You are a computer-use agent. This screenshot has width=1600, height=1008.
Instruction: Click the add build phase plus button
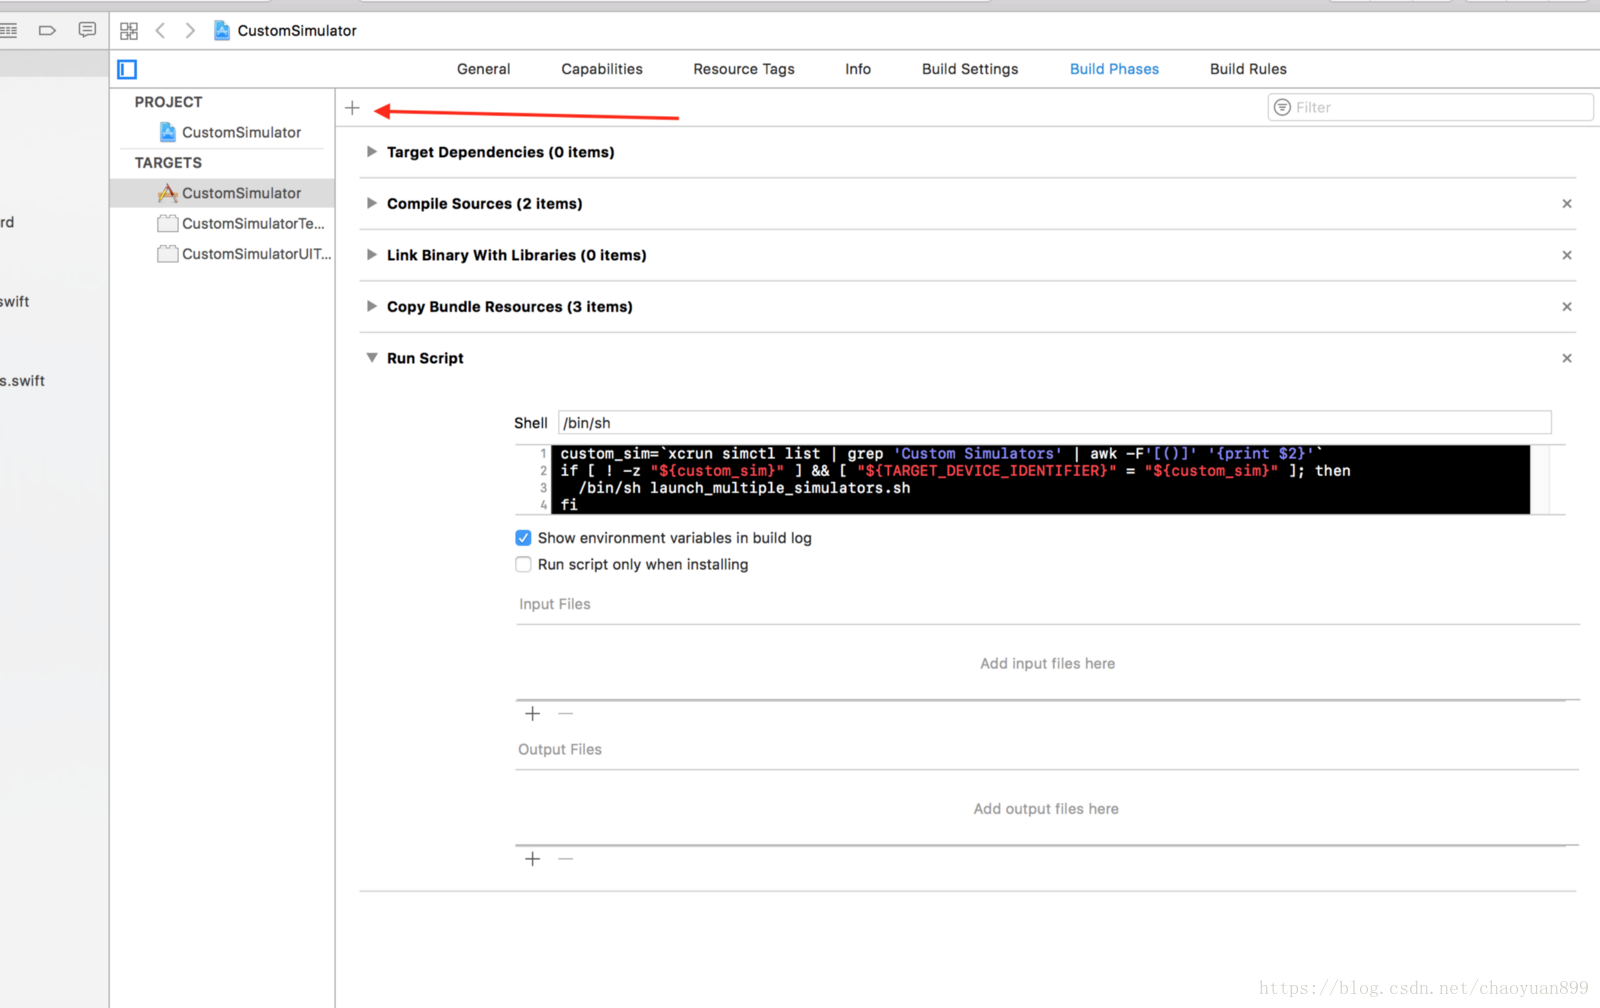tap(352, 108)
